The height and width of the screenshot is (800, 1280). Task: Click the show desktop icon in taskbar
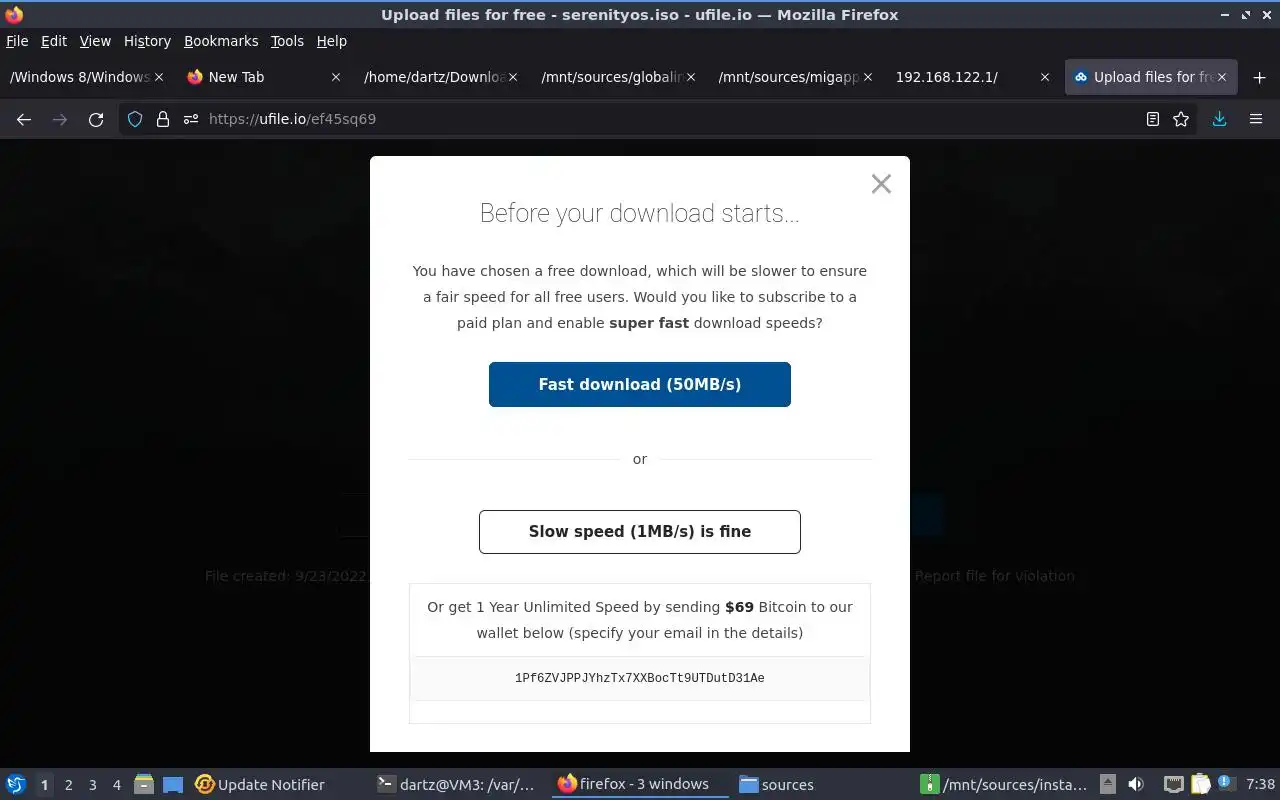(173, 785)
